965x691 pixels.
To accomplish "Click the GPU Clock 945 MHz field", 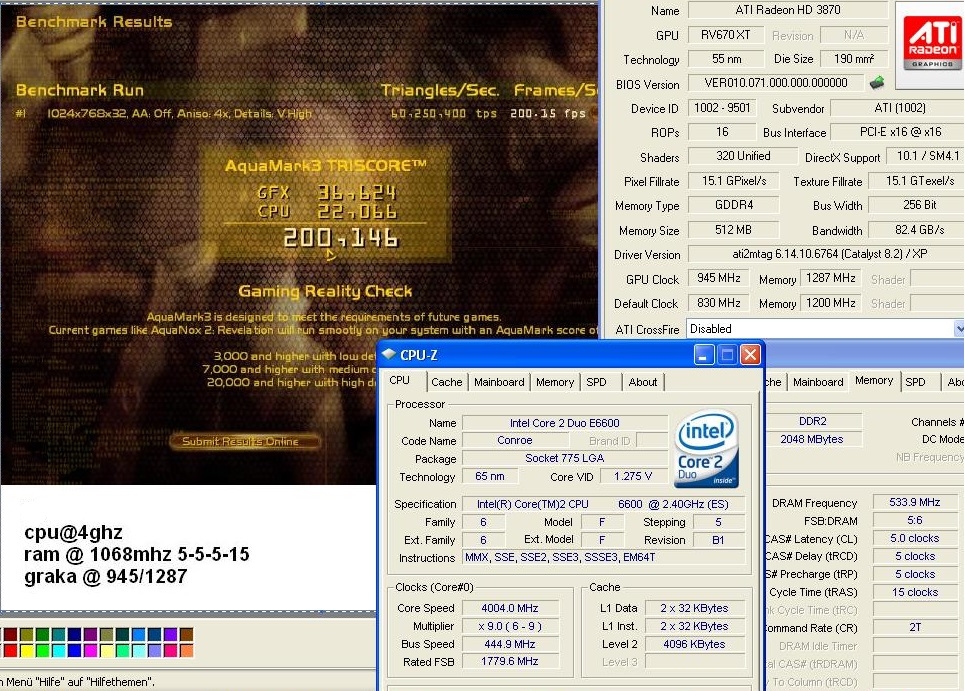I will coord(718,278).
